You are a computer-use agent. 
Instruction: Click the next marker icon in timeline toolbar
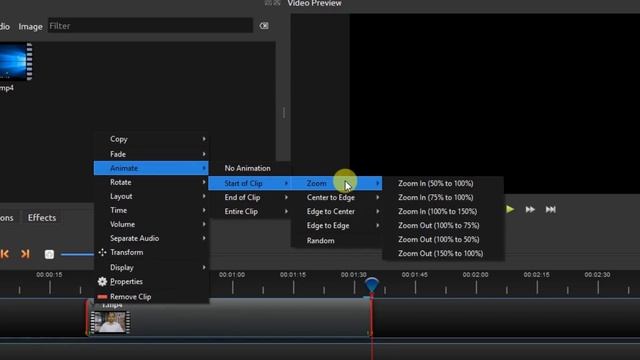coord(25,254)
